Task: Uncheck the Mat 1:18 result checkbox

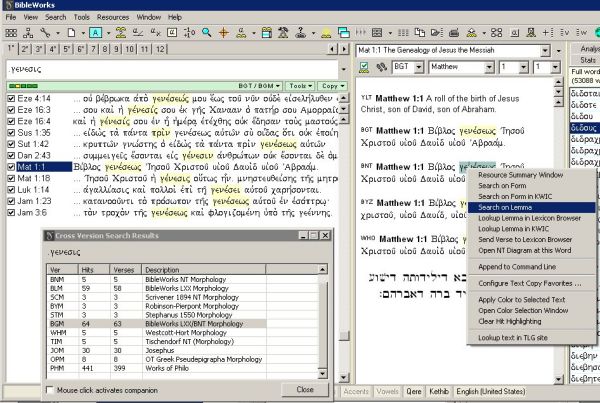Action: (11, 178)
